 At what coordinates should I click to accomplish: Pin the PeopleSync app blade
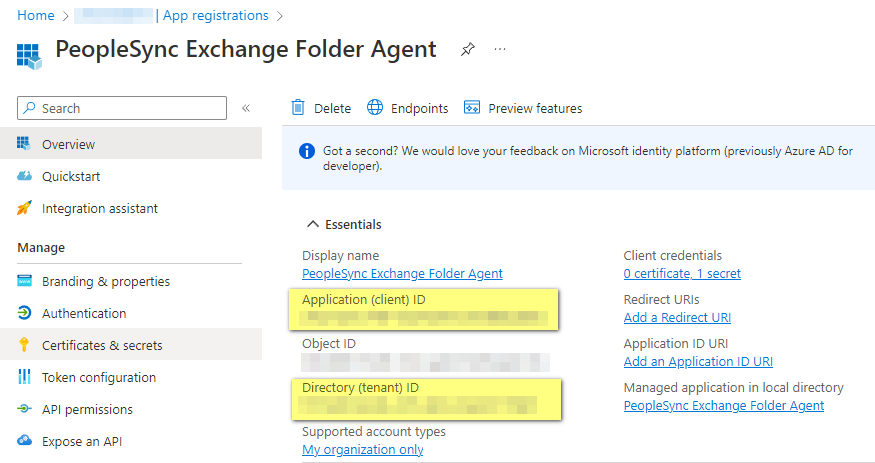coord(468,50)
